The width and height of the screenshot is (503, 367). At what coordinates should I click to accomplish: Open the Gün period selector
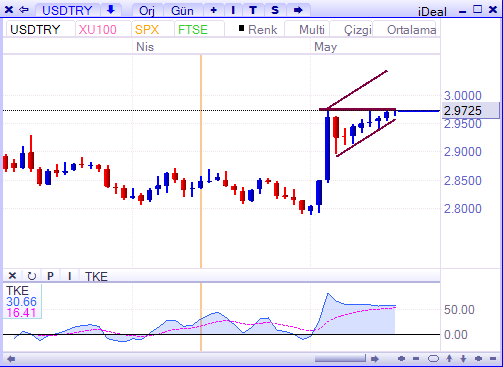(x=182, y=10)
